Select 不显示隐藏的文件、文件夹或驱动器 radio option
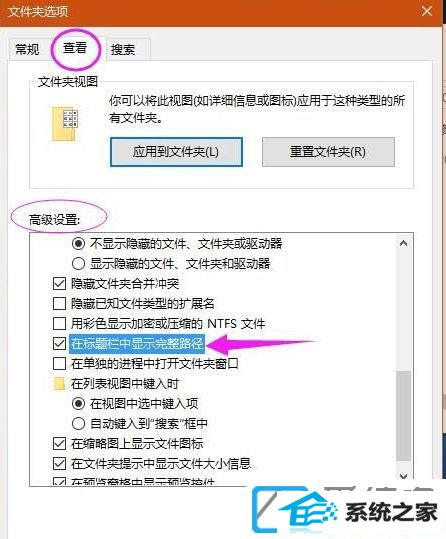 tap(78, 244)
